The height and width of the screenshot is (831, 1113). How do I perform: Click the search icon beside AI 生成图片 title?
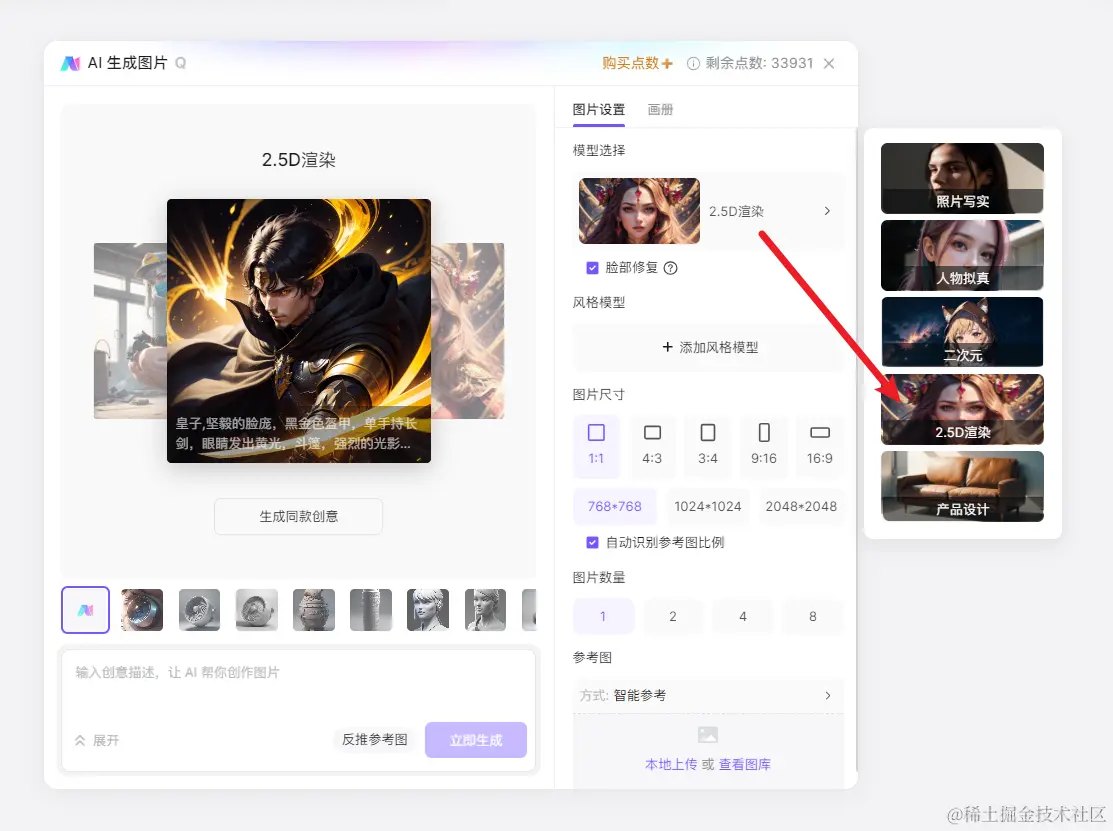click(180, 63)
